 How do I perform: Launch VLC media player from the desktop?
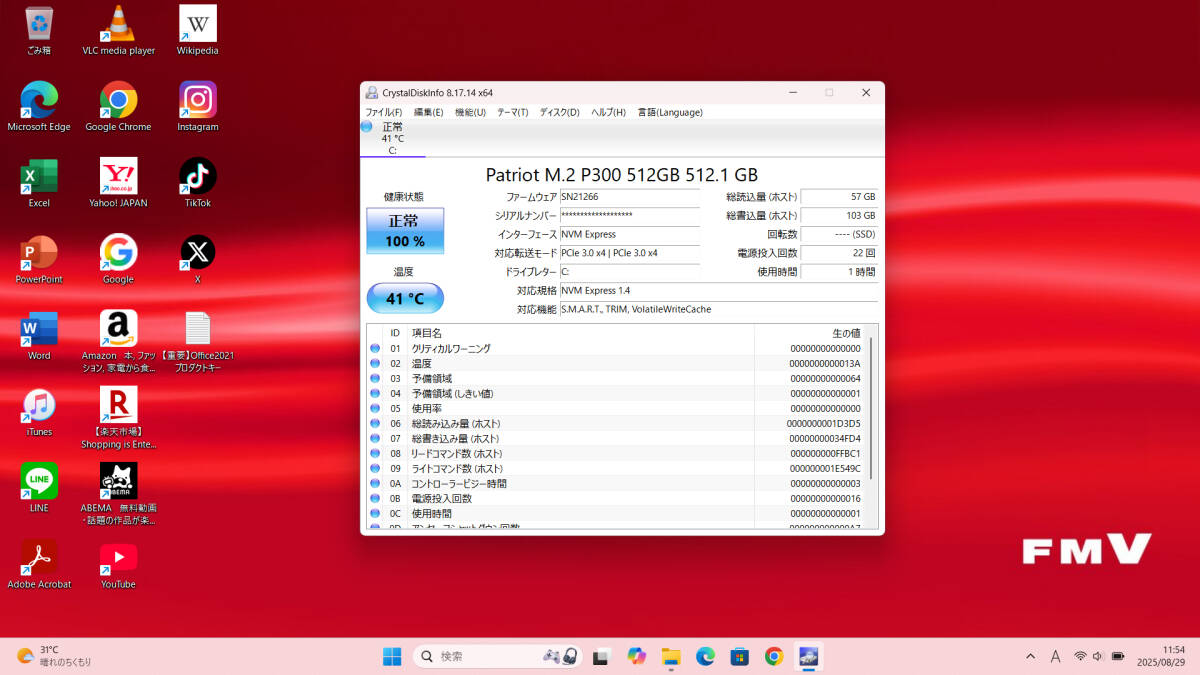click(118, 30)
